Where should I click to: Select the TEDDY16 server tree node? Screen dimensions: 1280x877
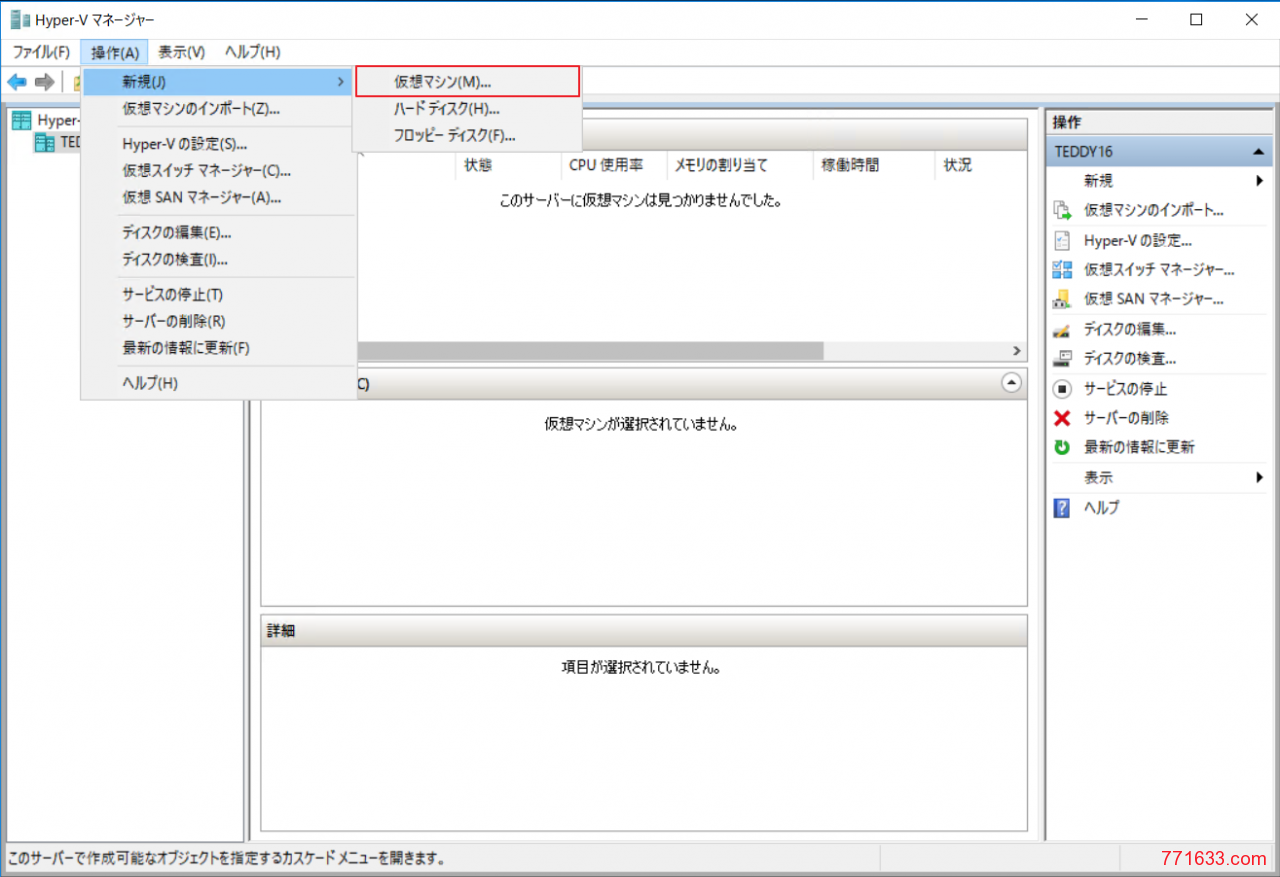[x=58, y=143]
